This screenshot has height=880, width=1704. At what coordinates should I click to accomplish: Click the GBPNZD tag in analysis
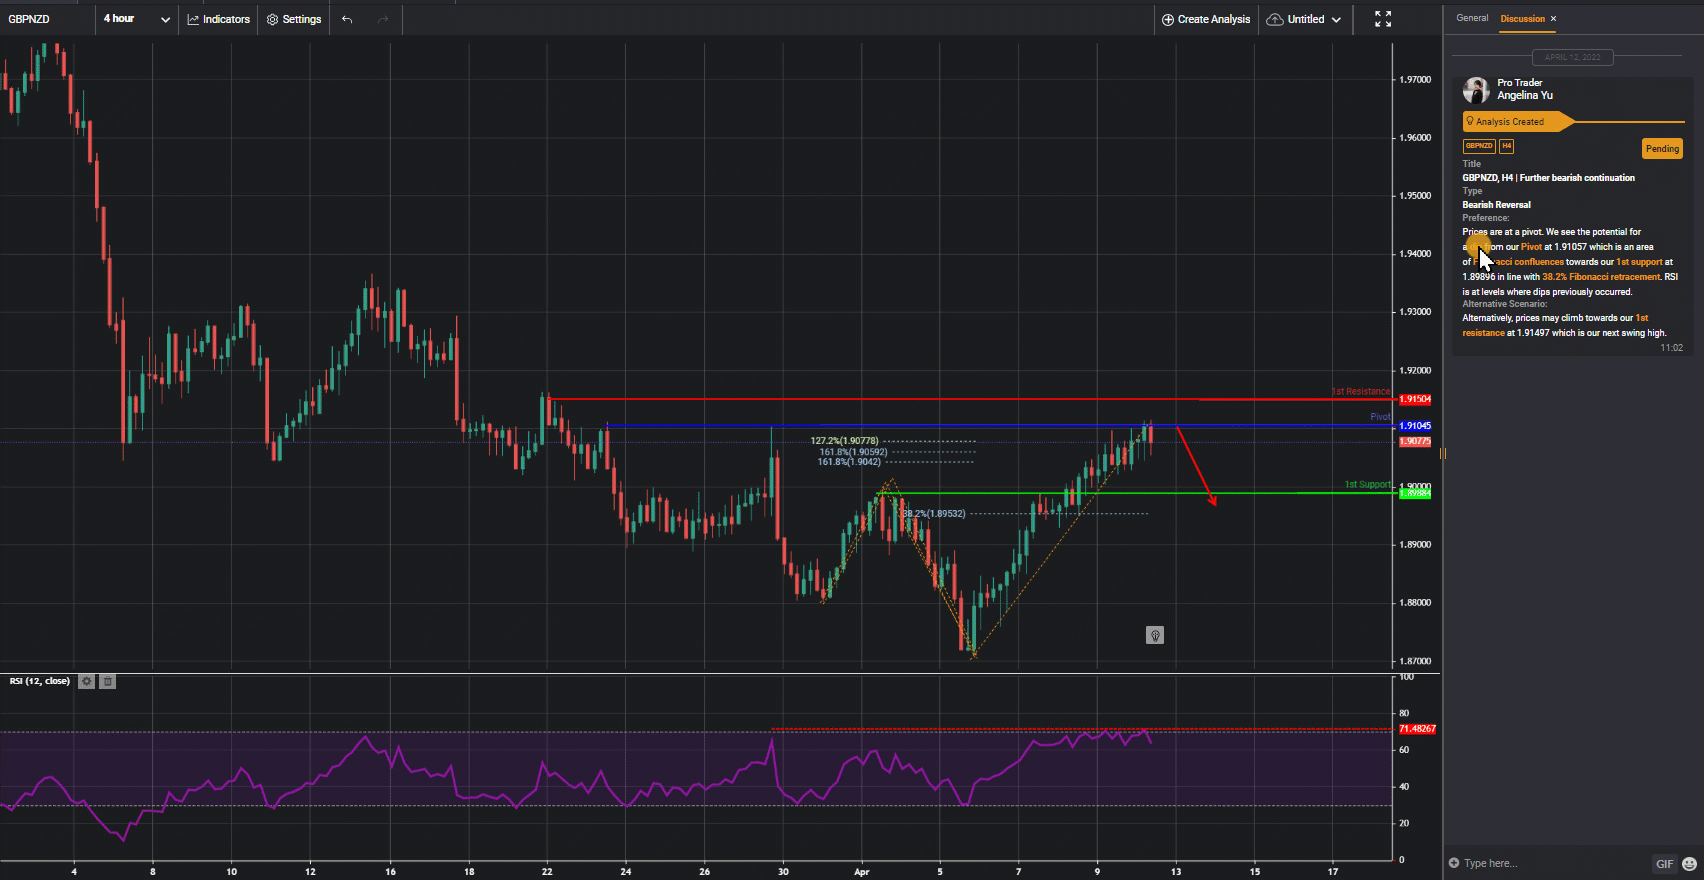pyautogui.click(x=1479, y=146)
